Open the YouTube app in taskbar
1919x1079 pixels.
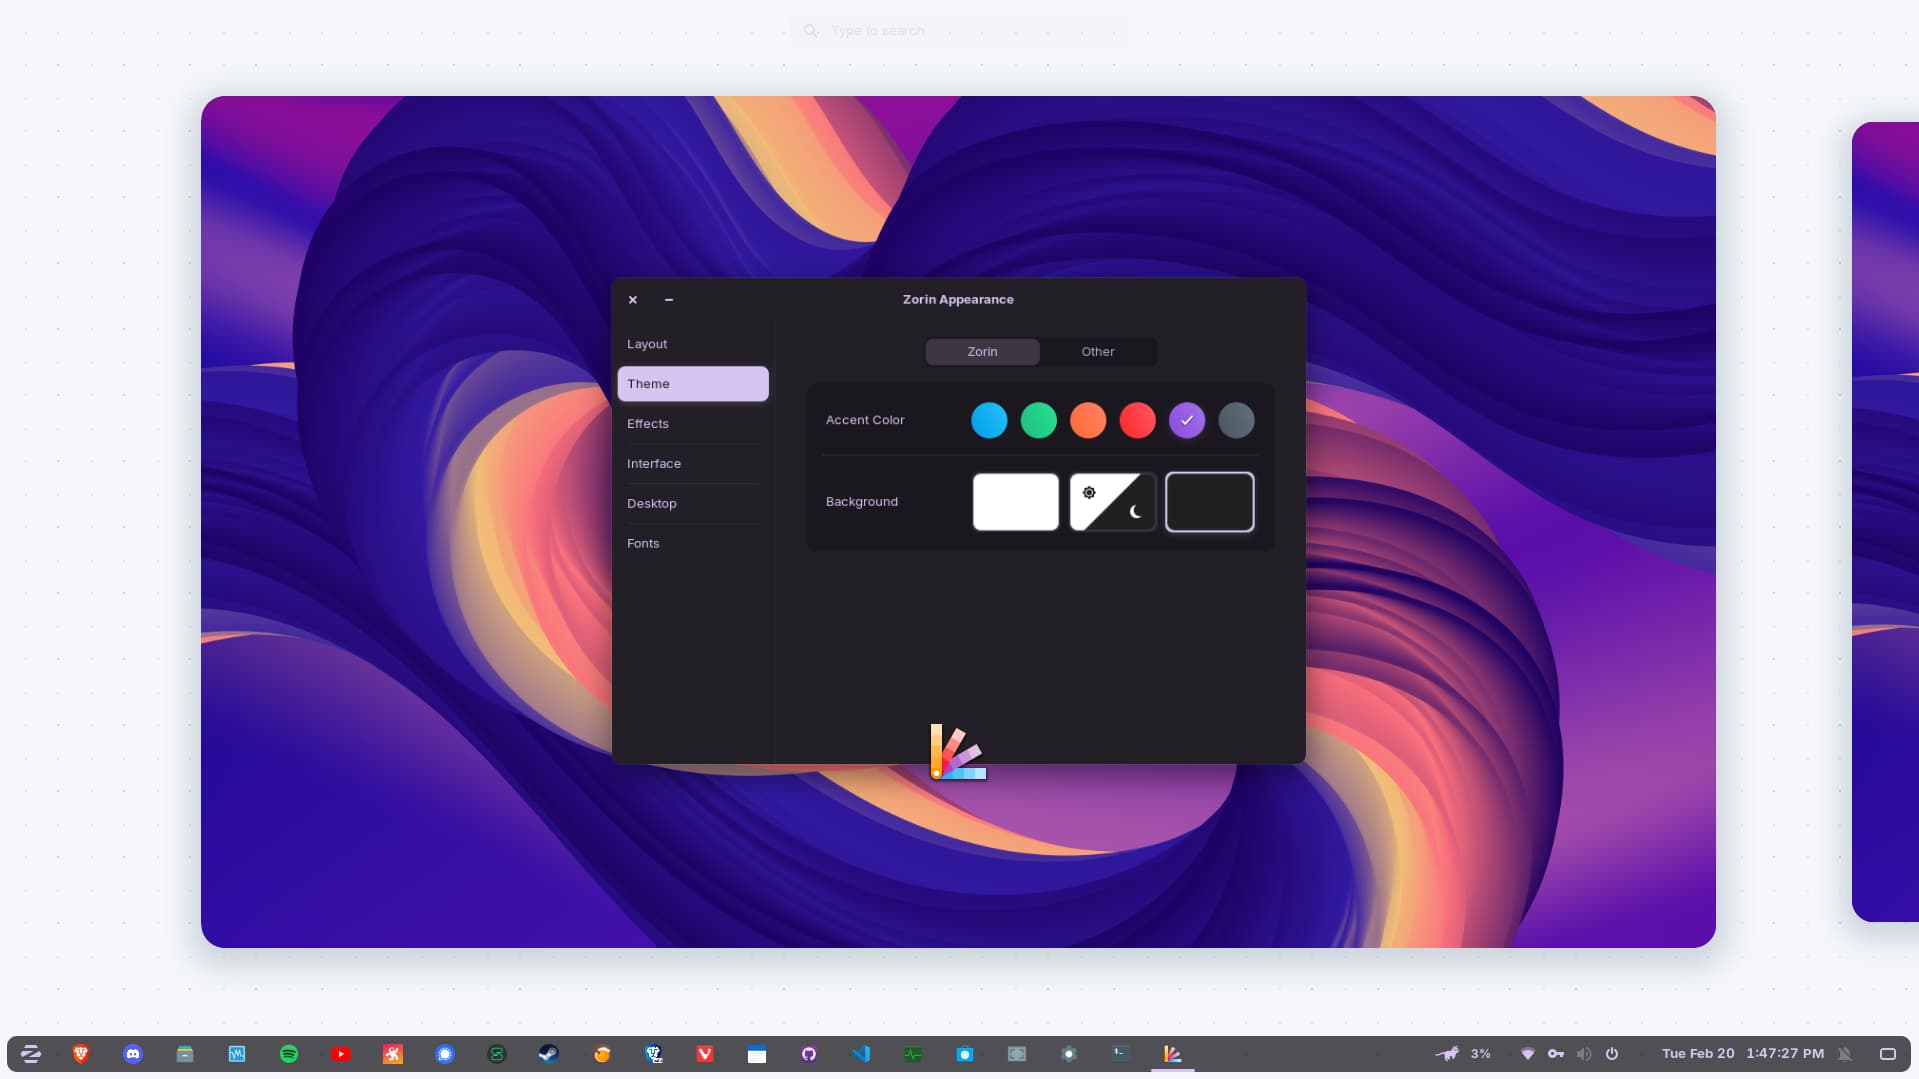[341, 1054]
